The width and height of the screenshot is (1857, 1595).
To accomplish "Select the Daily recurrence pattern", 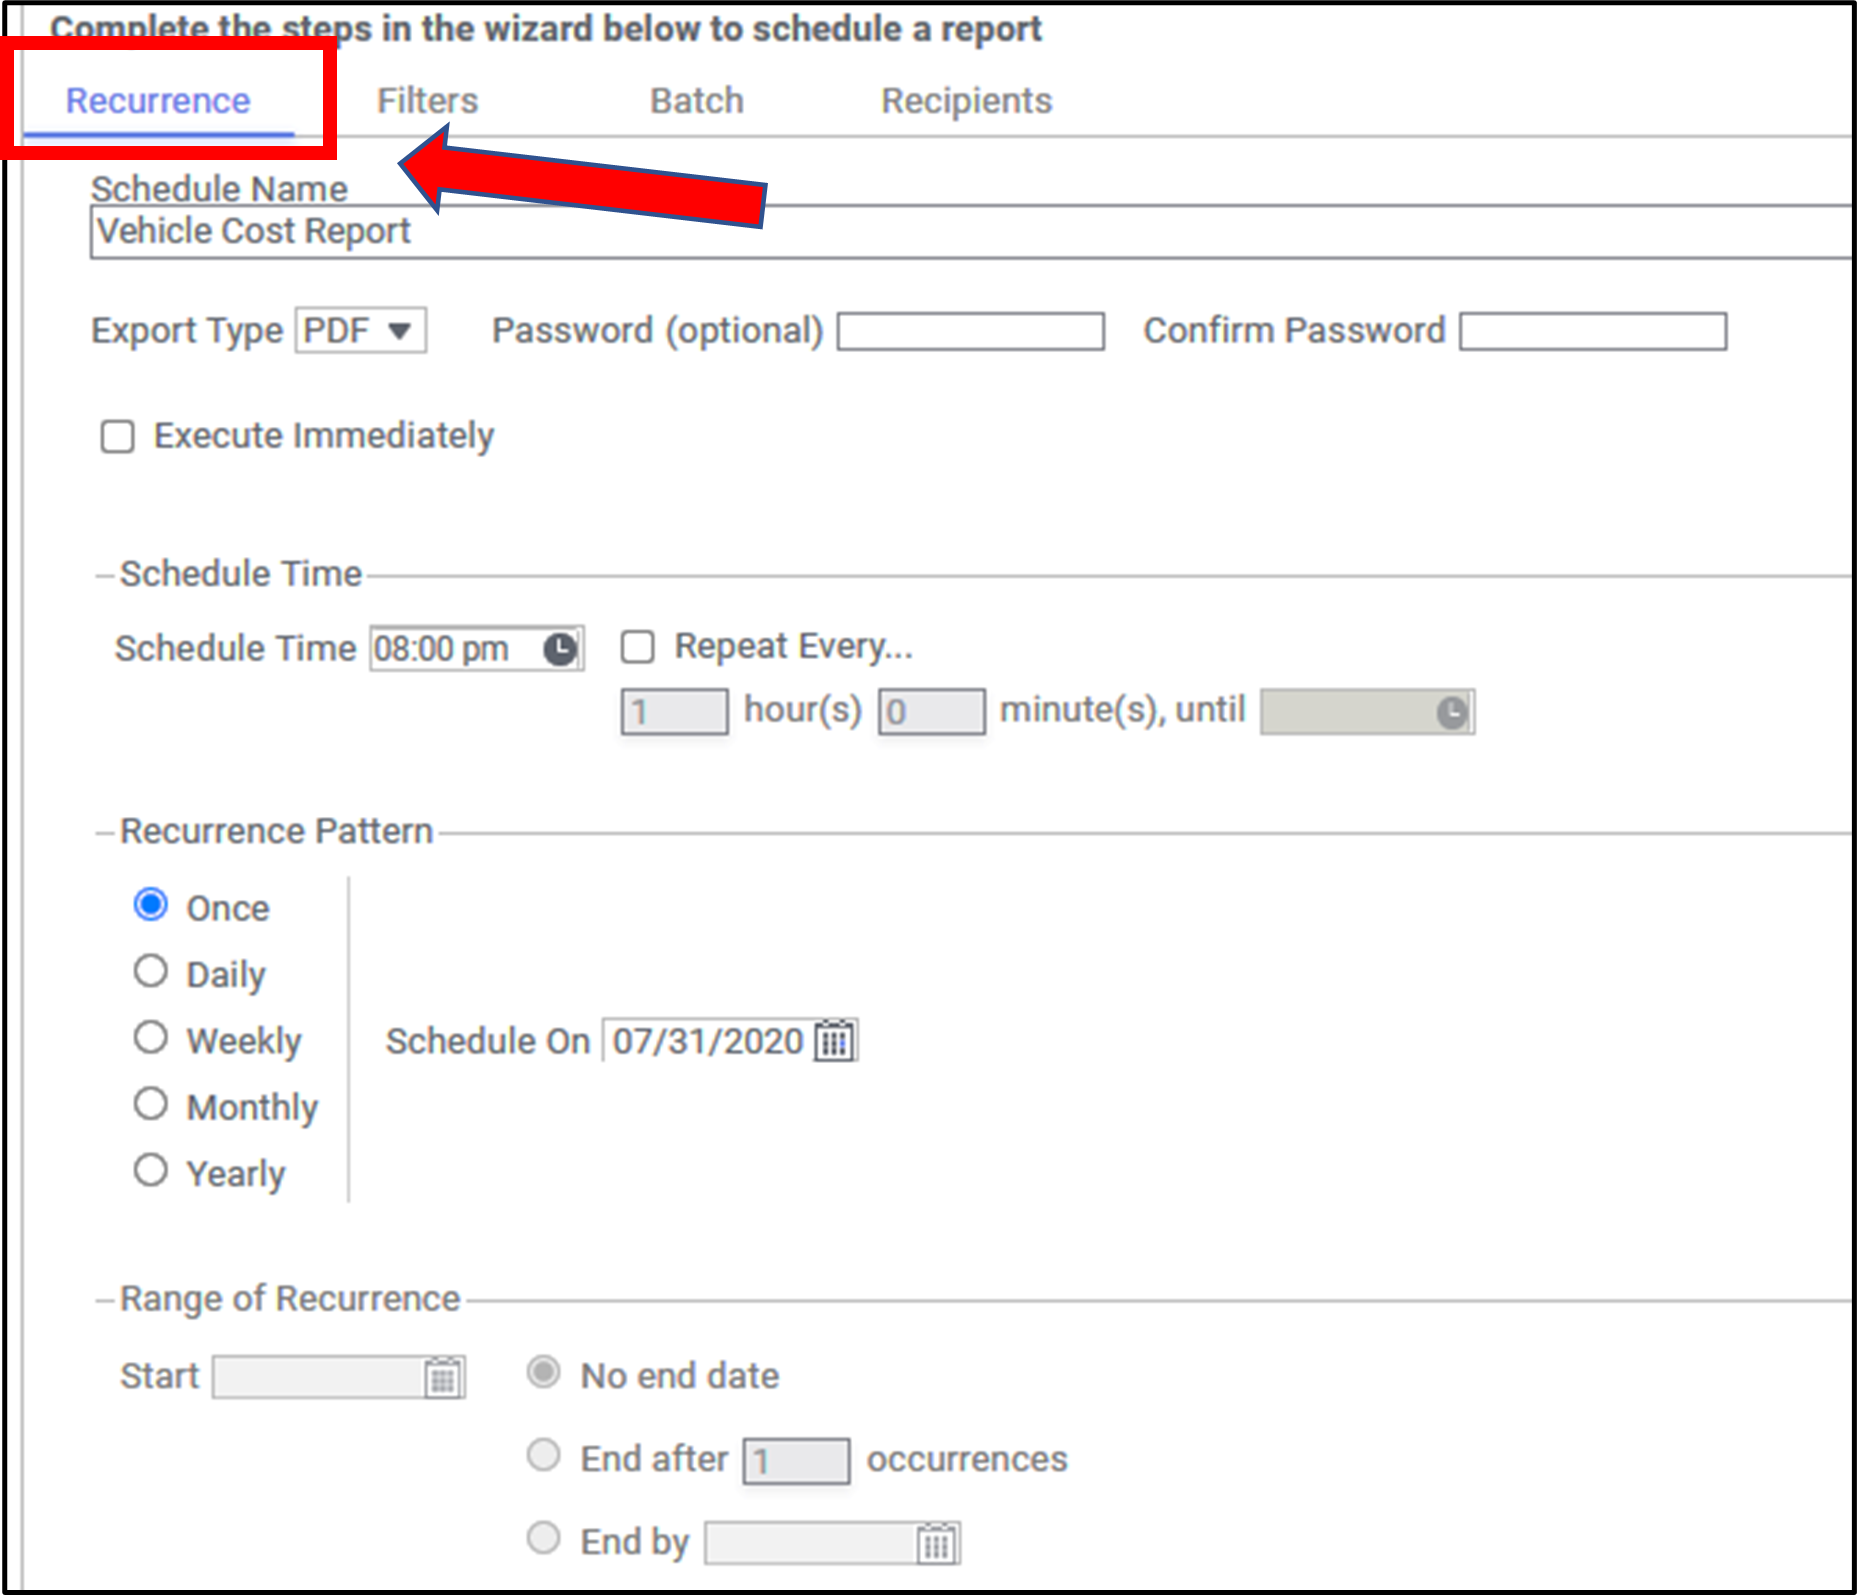I will coord(151,971).
